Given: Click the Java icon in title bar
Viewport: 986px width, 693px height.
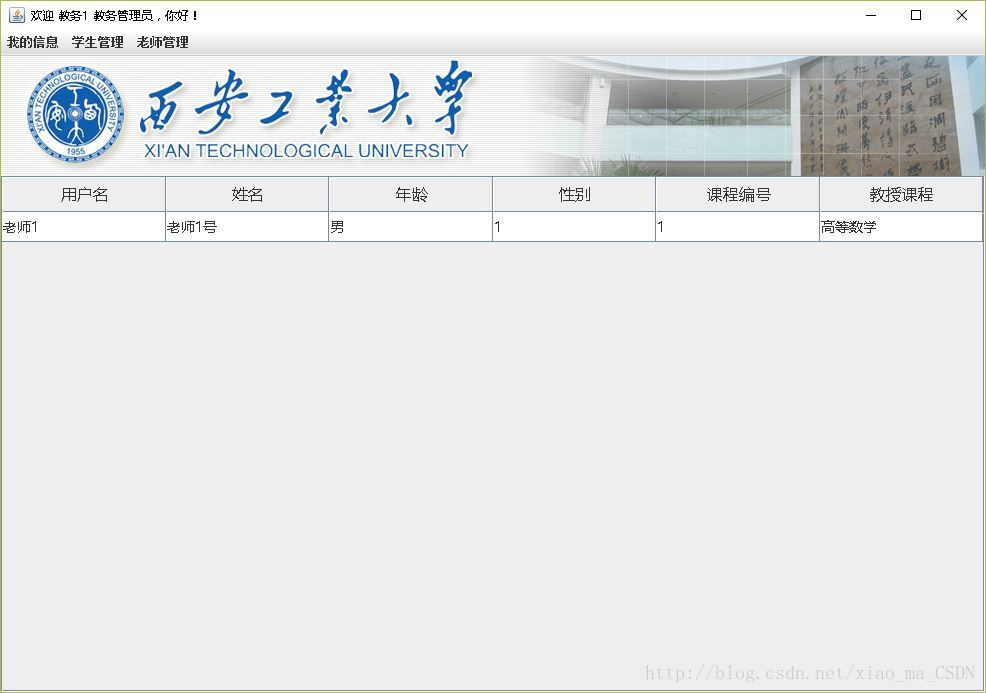Looking at the screenshot, I should 16,15.
